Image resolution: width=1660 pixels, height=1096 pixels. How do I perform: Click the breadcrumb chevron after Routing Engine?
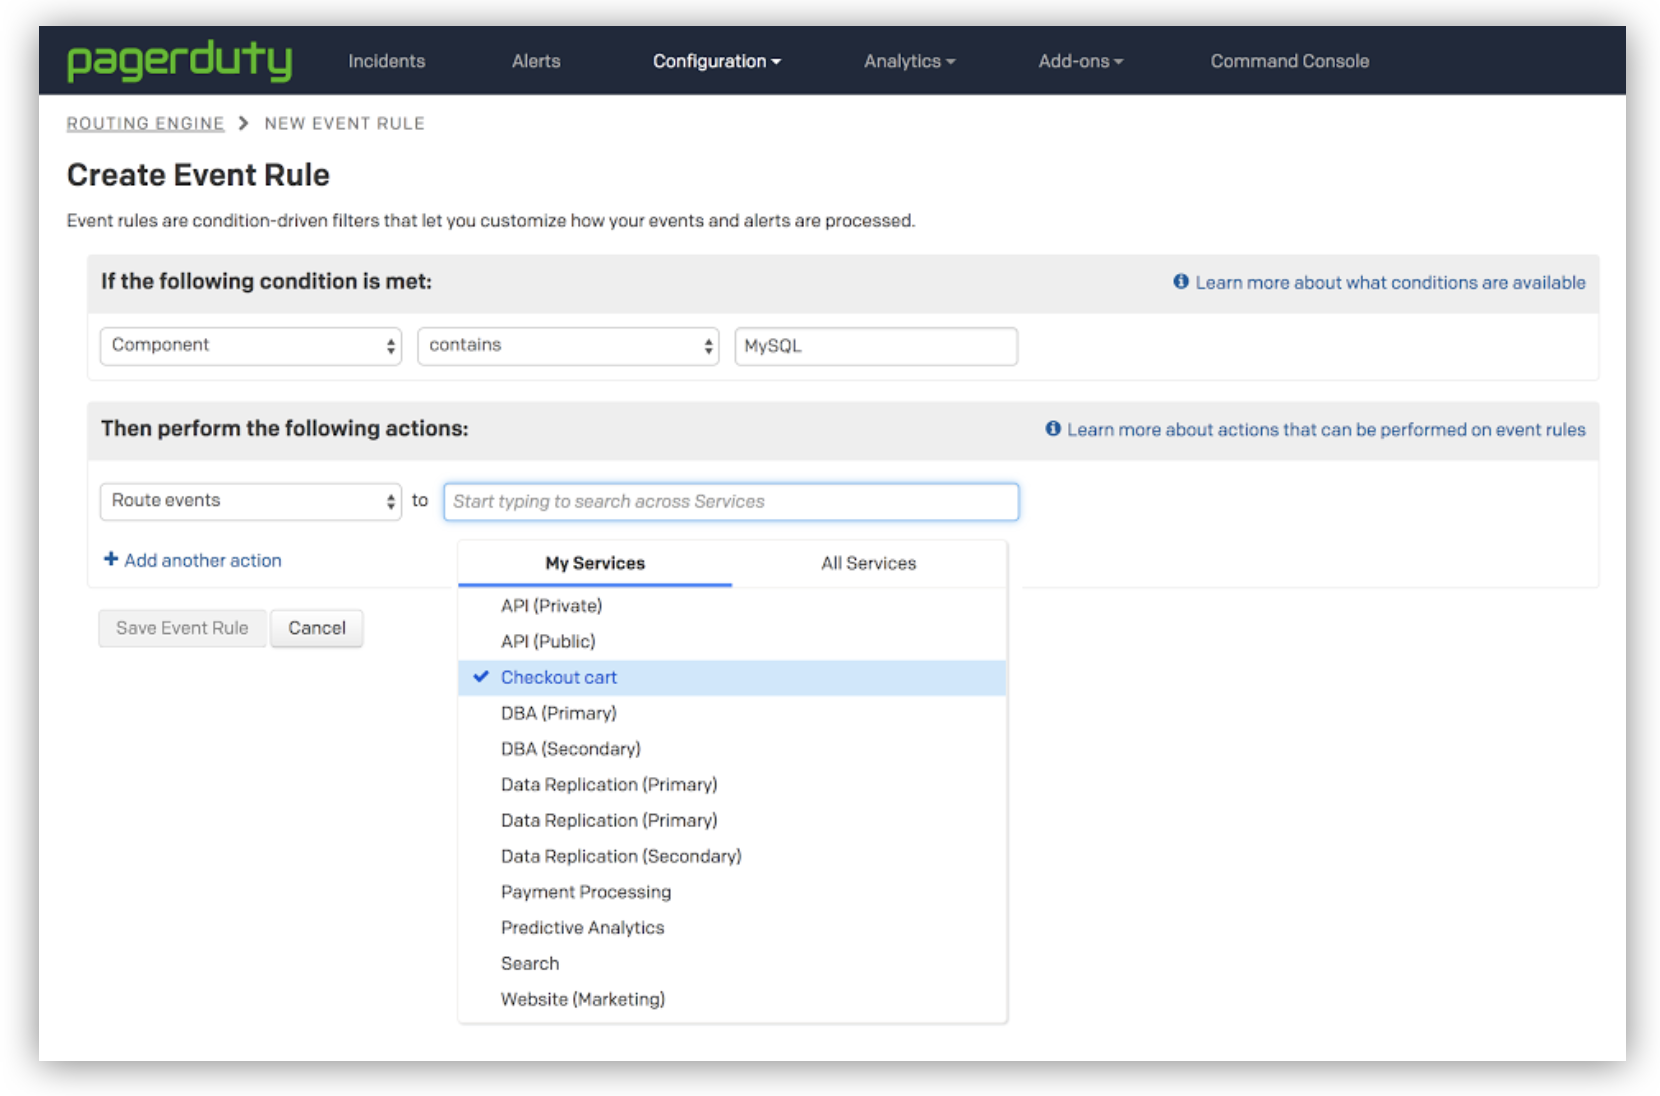(x=244, y=123)
